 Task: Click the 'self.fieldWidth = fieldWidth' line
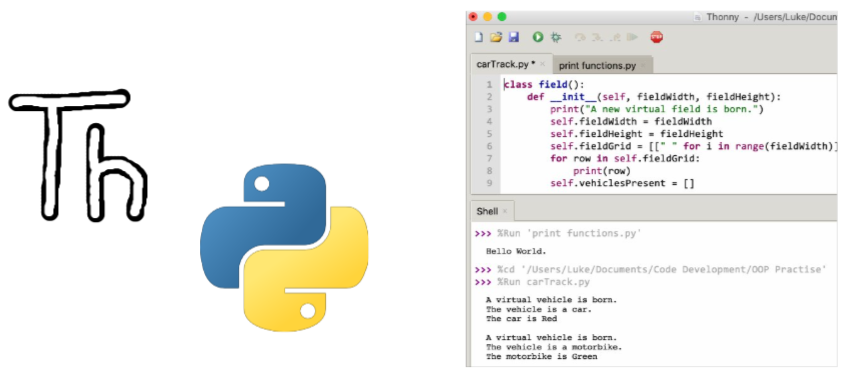pyautogui.click(x=631, y=121)
